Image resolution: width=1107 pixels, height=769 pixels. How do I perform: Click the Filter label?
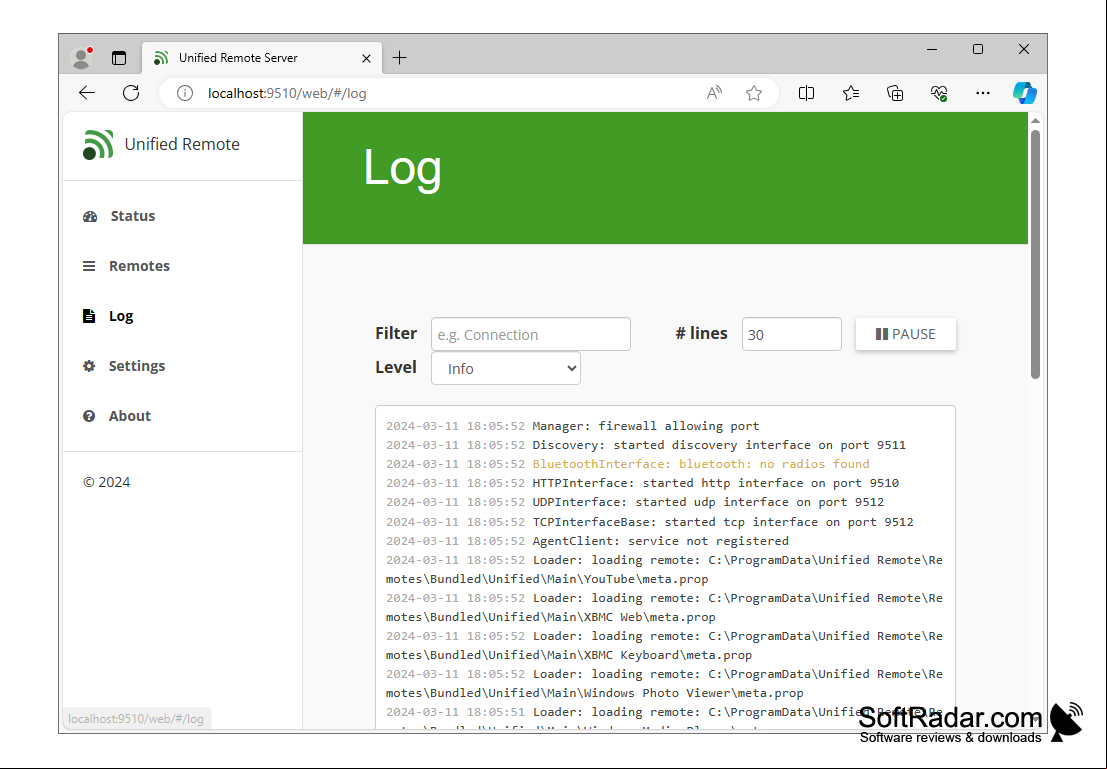(396, 333)
